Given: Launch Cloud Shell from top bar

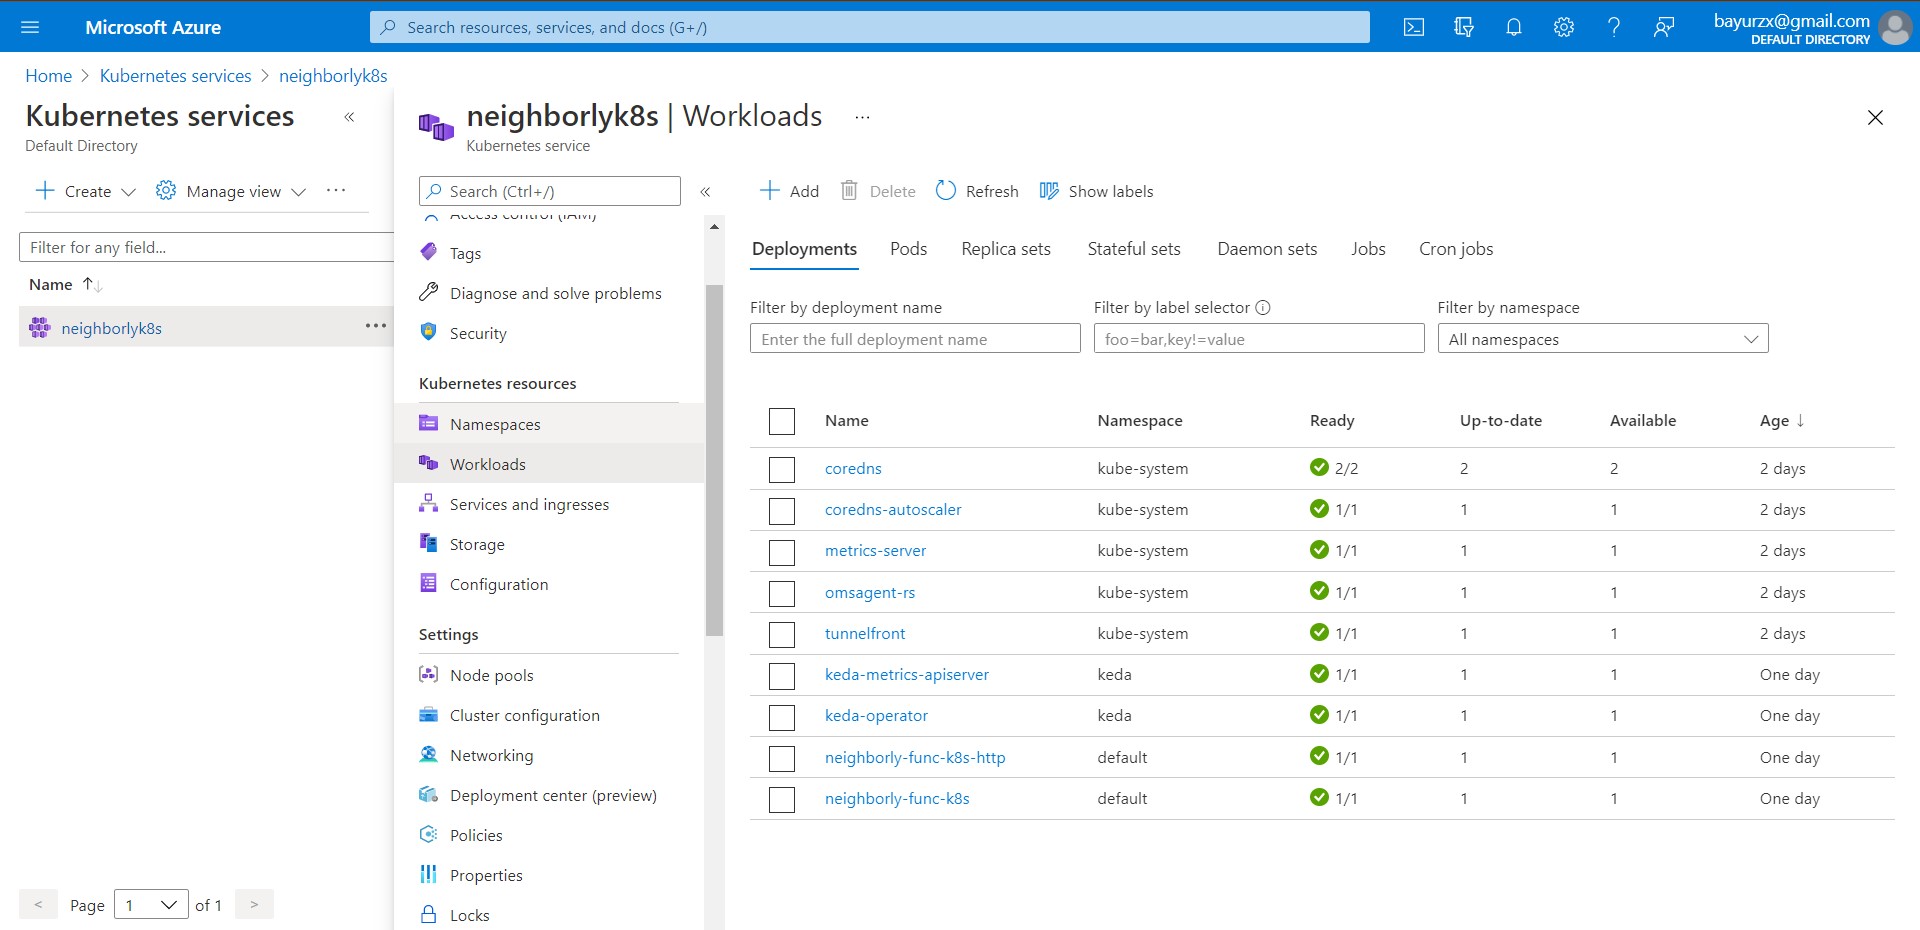Looking at the screenshot, I should [x=1414, y=27].
